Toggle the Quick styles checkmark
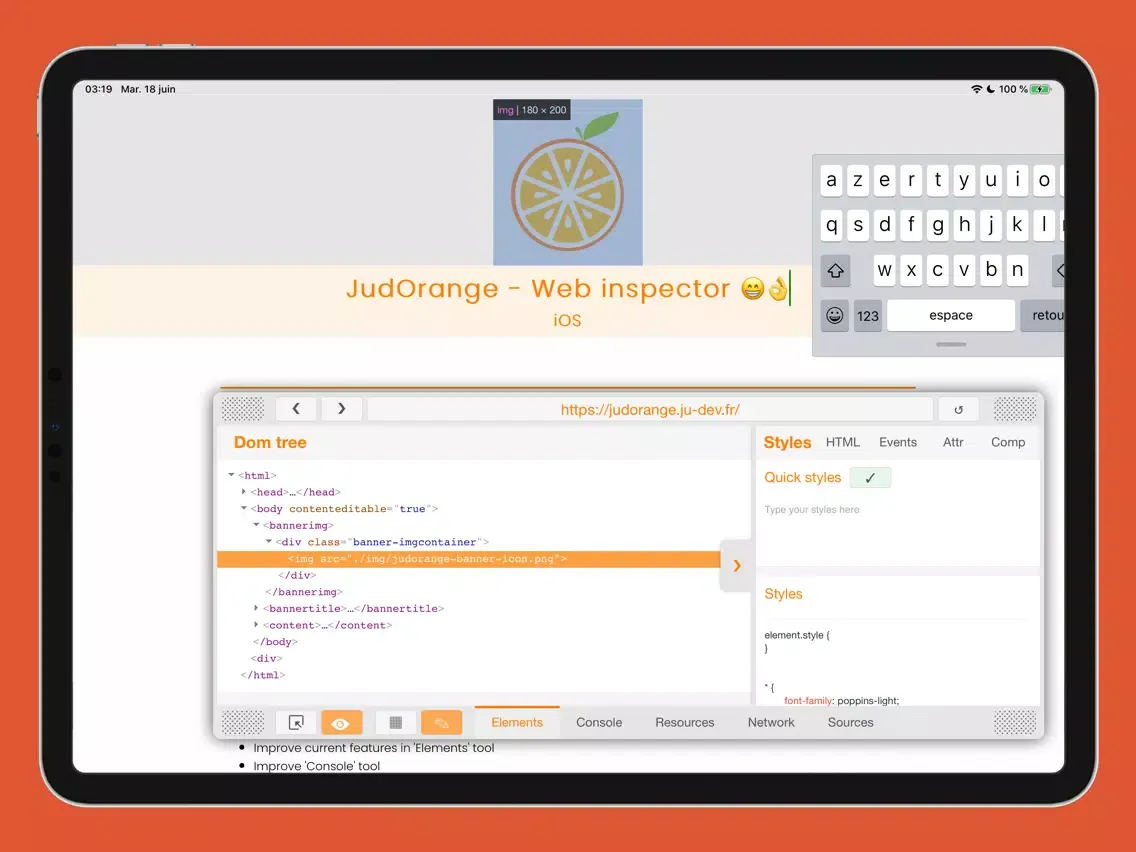 tap(869, 477)
